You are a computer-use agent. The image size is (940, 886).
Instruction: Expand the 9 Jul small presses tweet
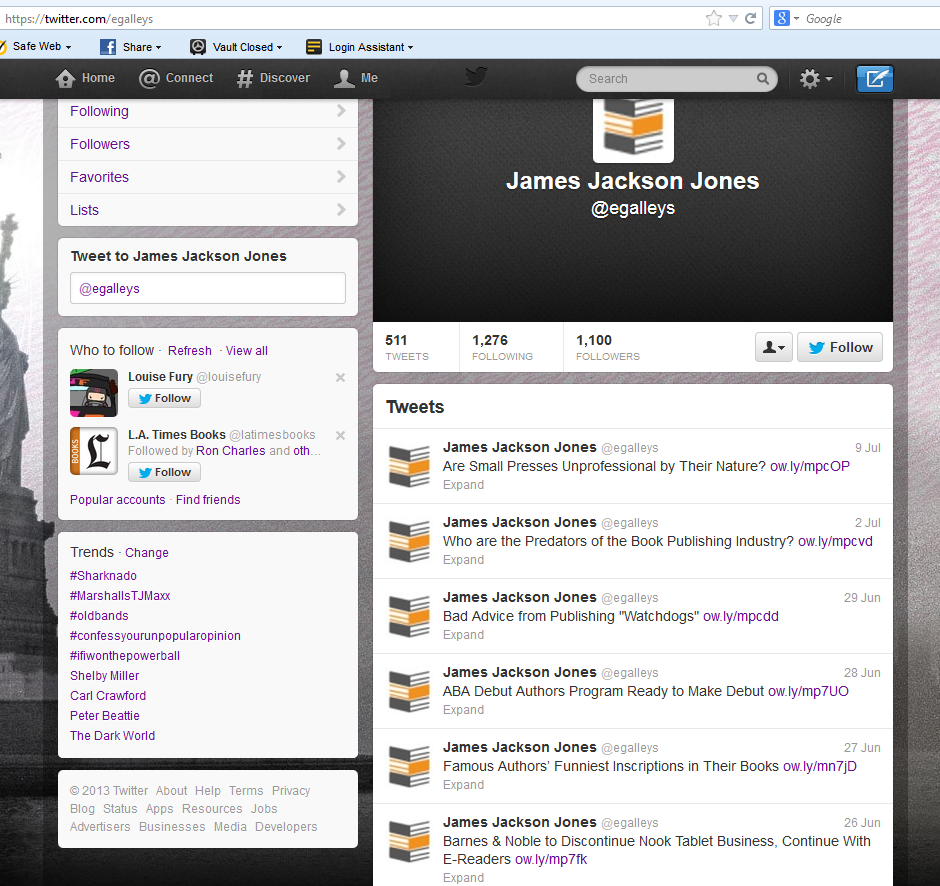click(463, 485)
